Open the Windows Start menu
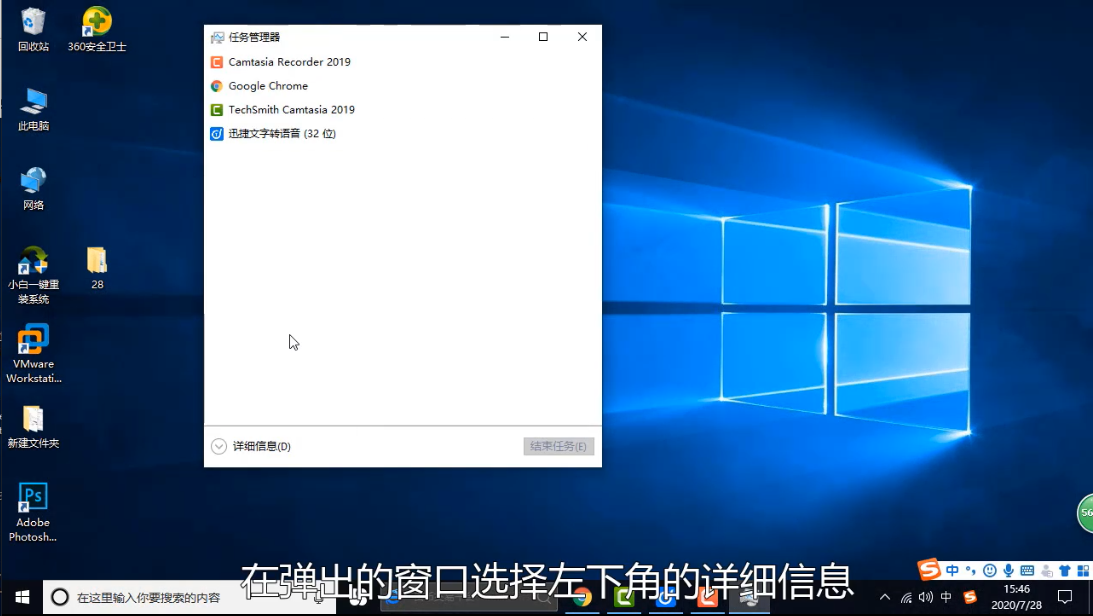The width and height of the screenshot is (1093, 616). [21, 597]
